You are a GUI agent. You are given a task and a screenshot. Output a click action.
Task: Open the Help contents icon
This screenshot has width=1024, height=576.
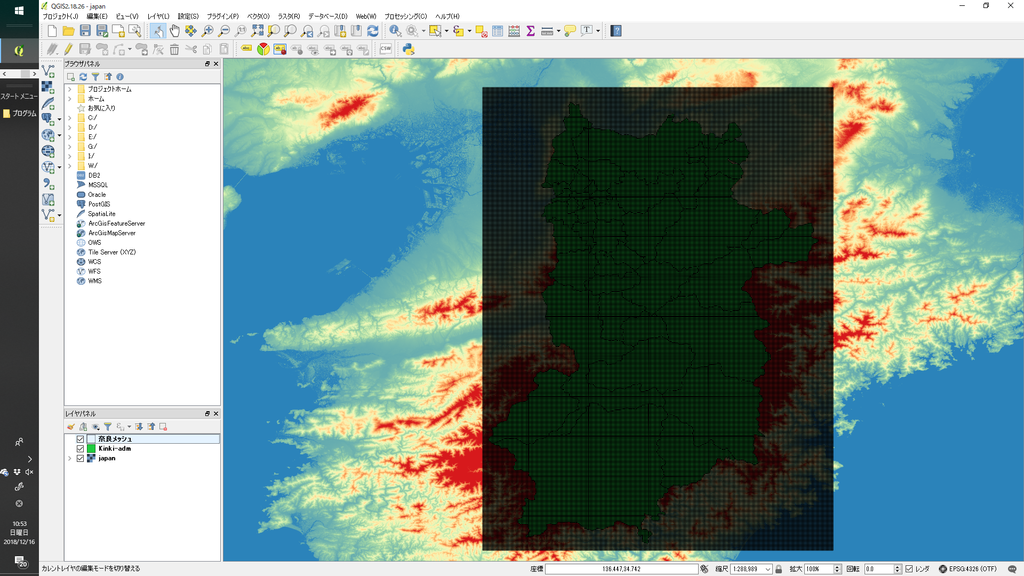[x=616, y=31]
